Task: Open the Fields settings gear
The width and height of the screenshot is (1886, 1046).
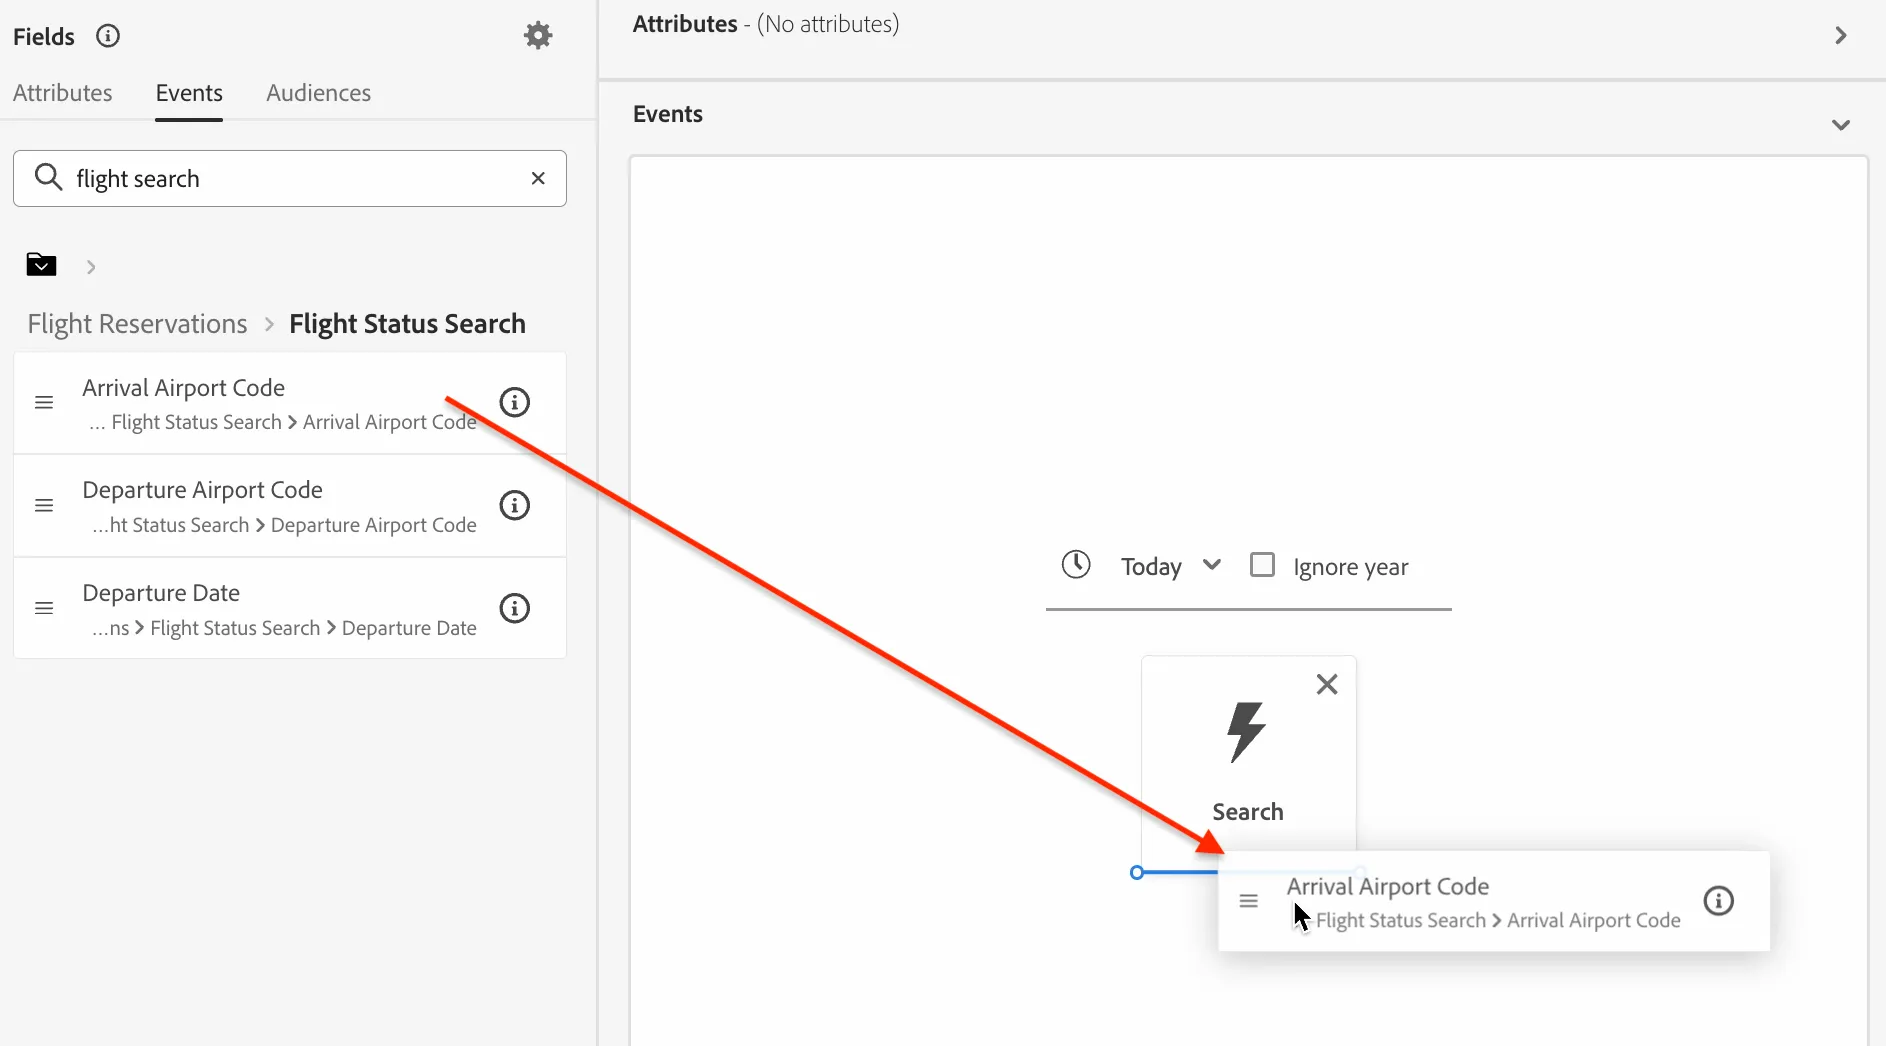Action: (x=538, y=36)
